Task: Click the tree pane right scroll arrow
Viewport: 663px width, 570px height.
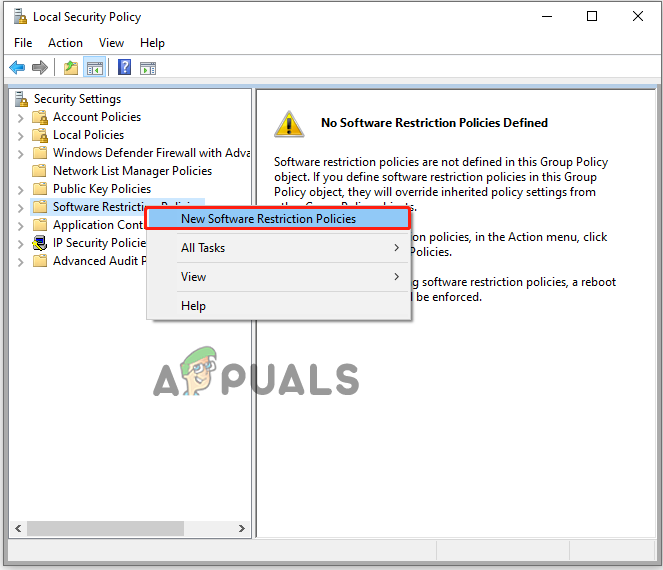Action: (242, 529)
